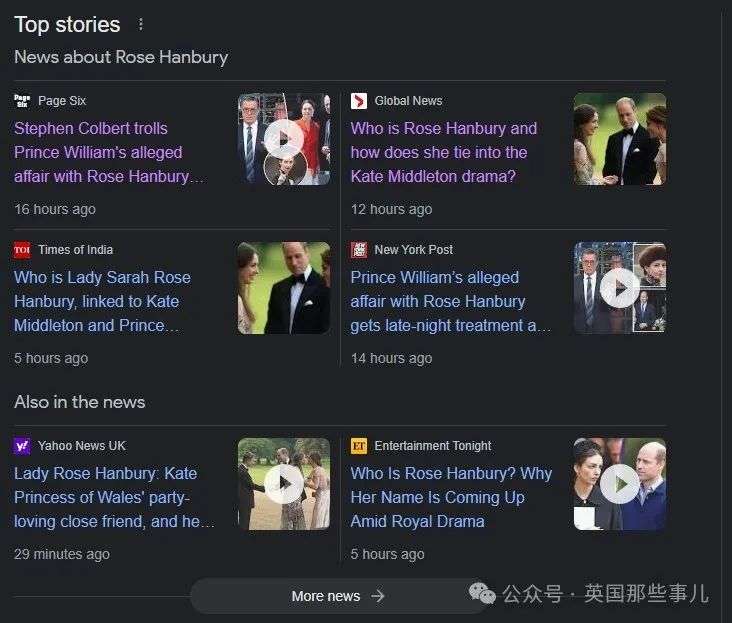Play the Entertainment Tonight video thumbnail
Image resolution: width=732 pixels, height=623 pixels.
(x=620, y=484)
